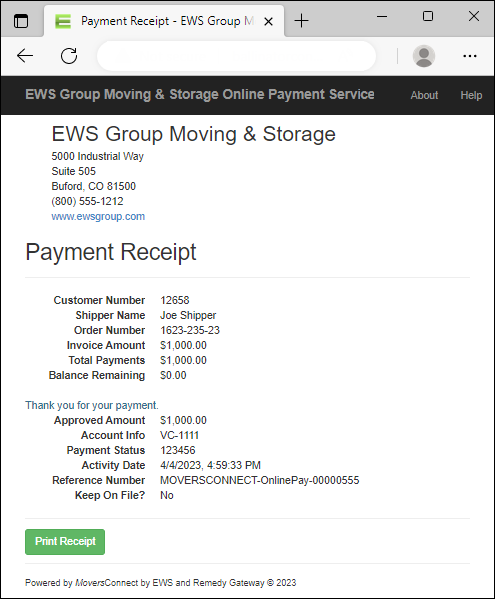The width and height of the screenshot is (495, 599).
Task: Click the EWS Group Moving & Storage header title
Action: tap(200, 94)
